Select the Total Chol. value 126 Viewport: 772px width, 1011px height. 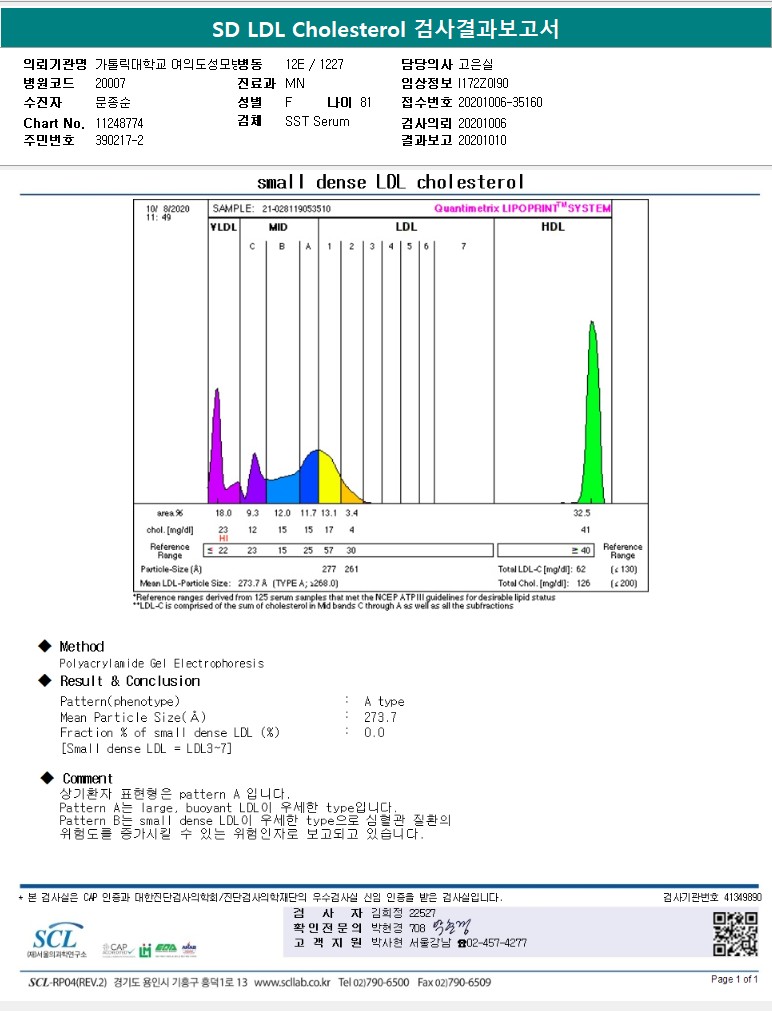[x=583, y=583]
